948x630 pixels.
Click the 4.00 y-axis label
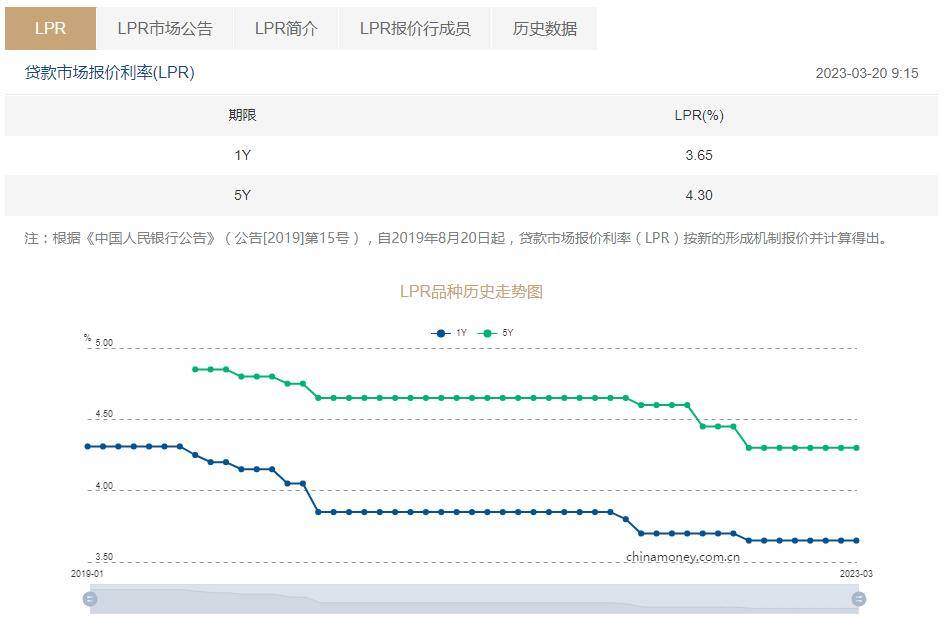104,485
